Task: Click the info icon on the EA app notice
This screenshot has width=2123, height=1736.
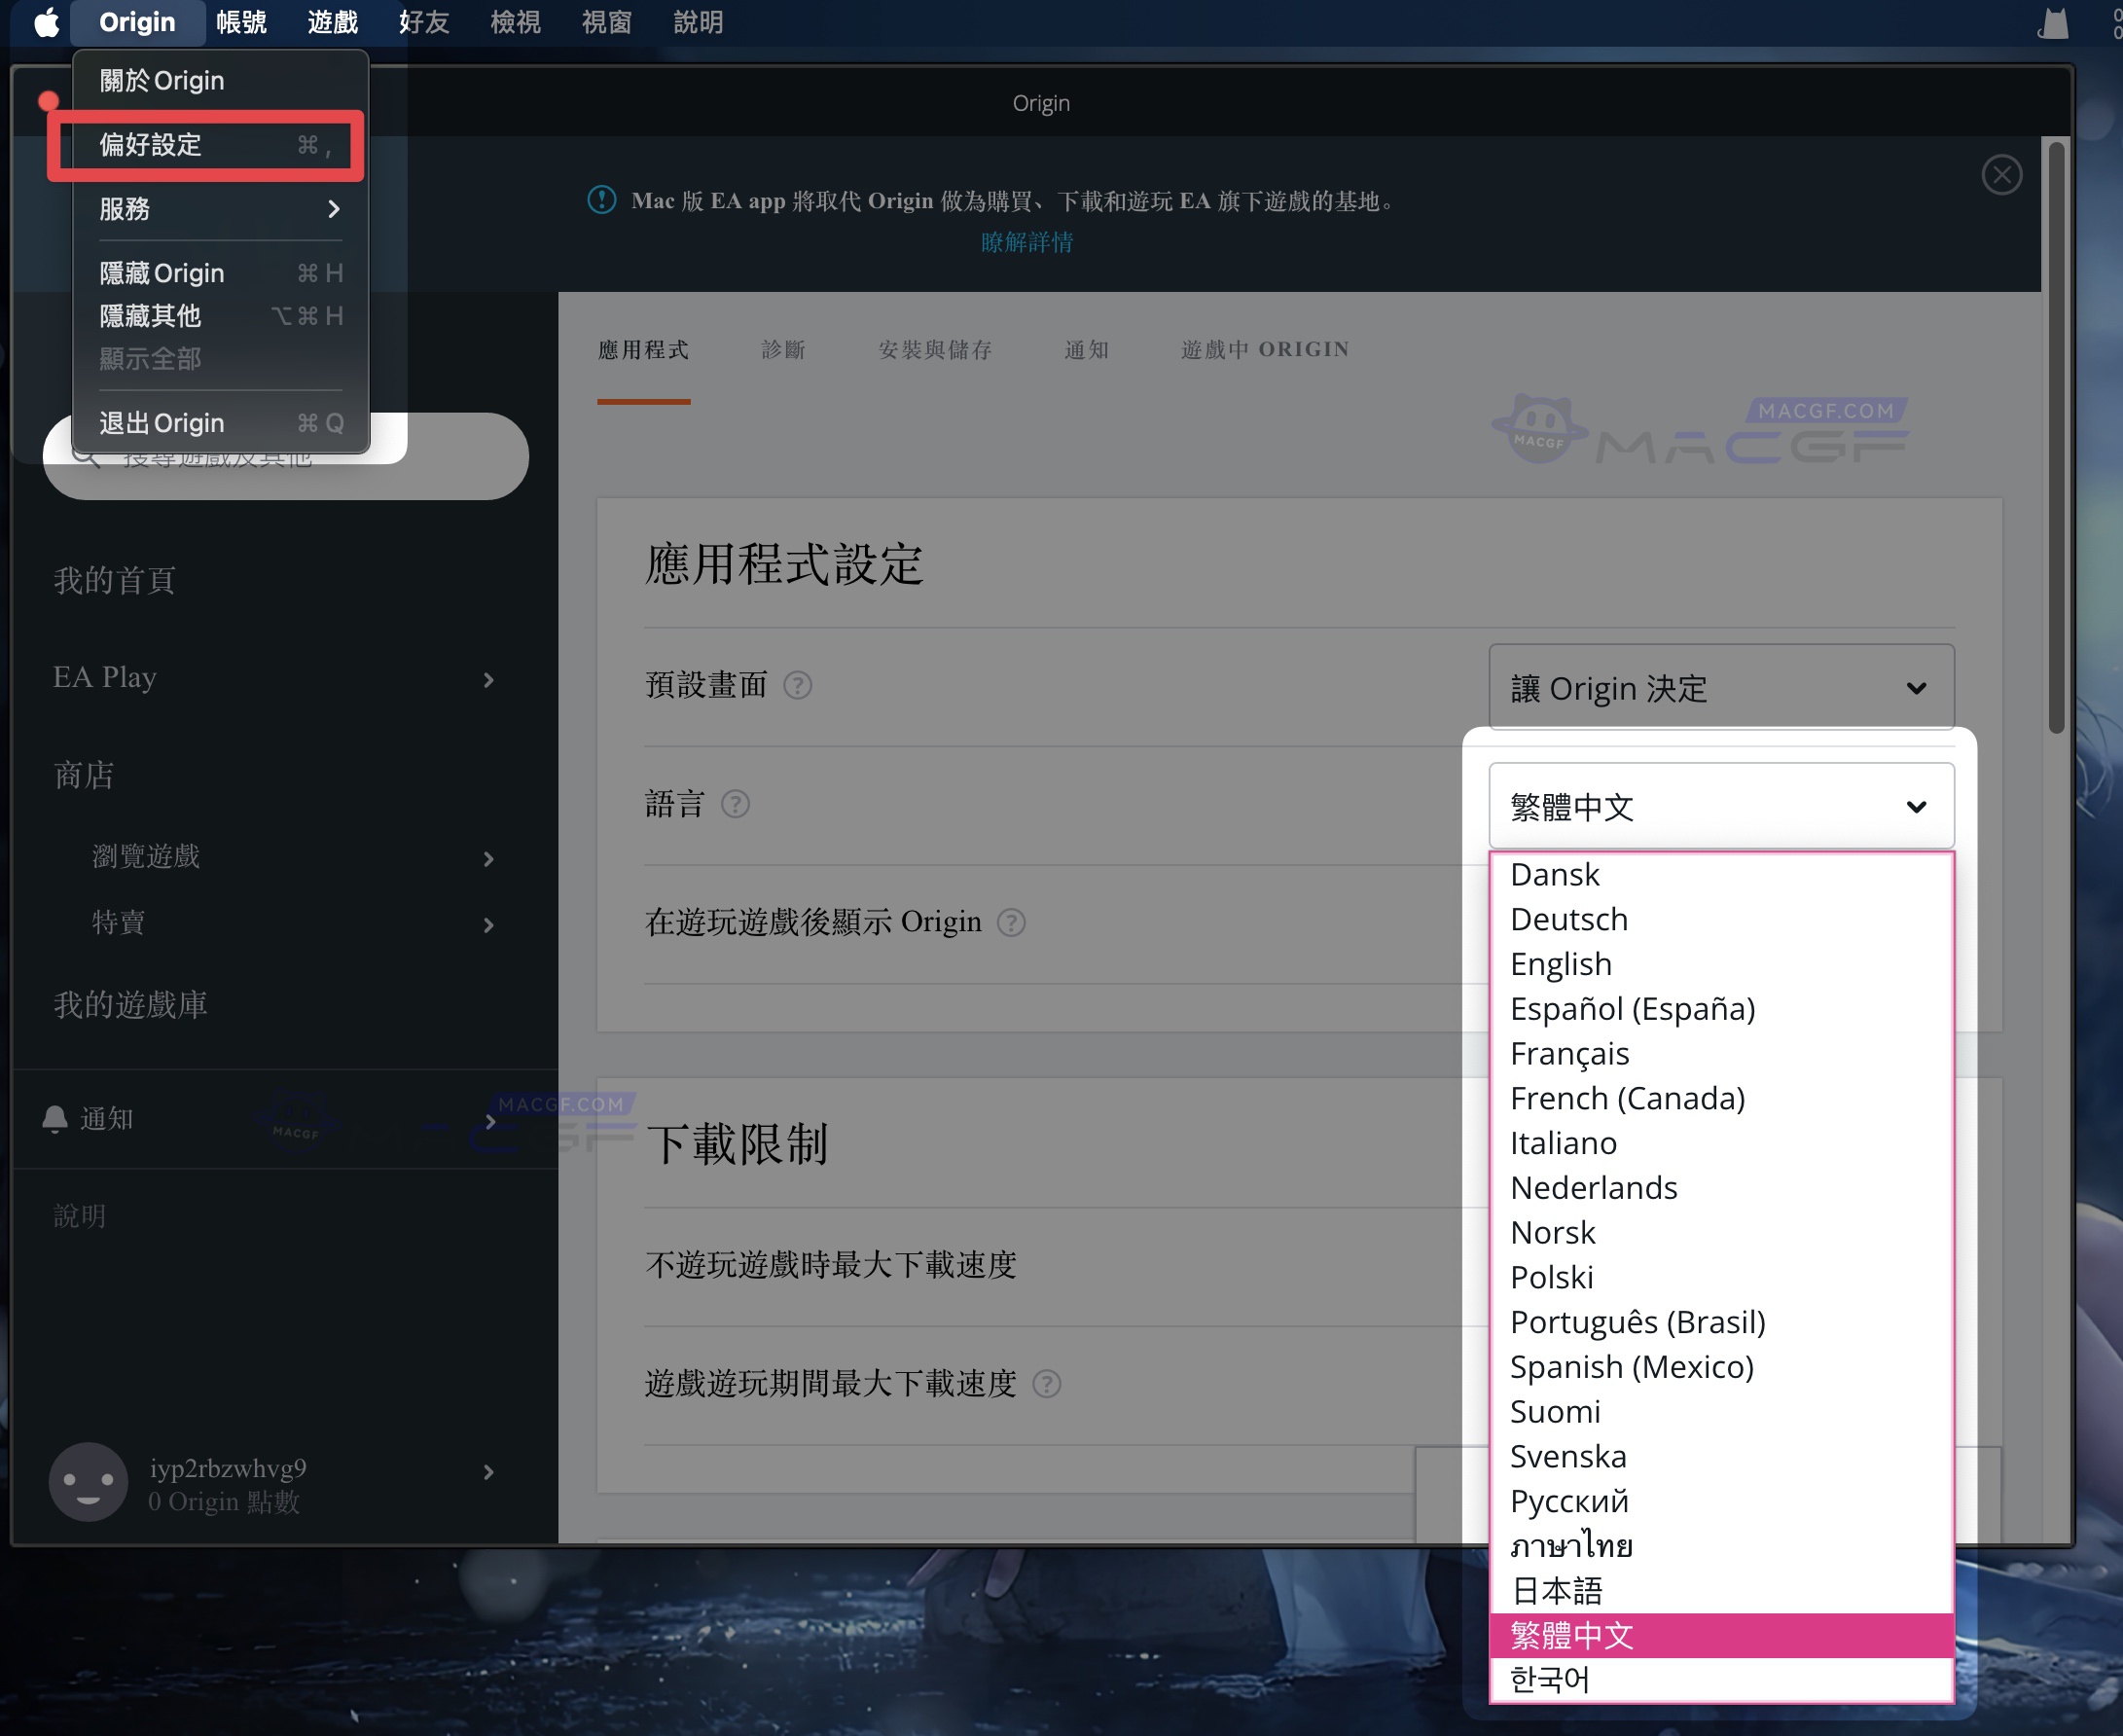Action: coord(600,200)
